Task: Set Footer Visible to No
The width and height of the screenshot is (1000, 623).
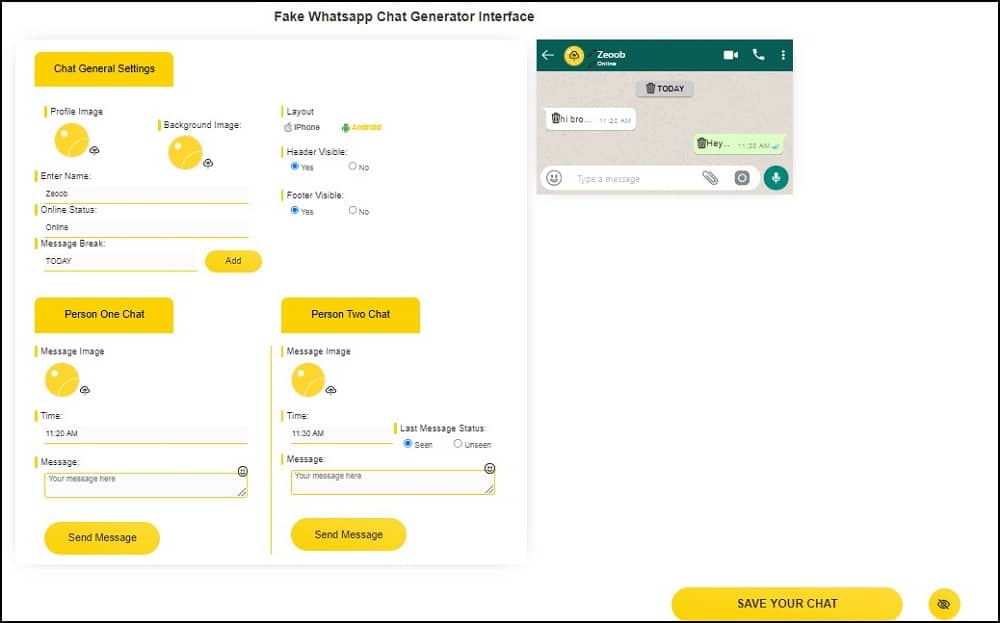Action: [x=353, y=210]
